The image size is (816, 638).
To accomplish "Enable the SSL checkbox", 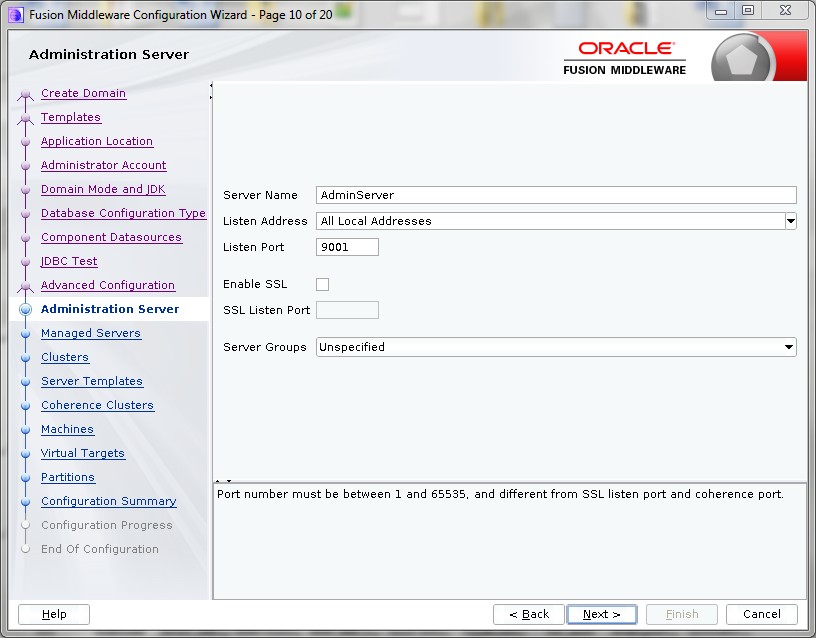I will (323, 284).
